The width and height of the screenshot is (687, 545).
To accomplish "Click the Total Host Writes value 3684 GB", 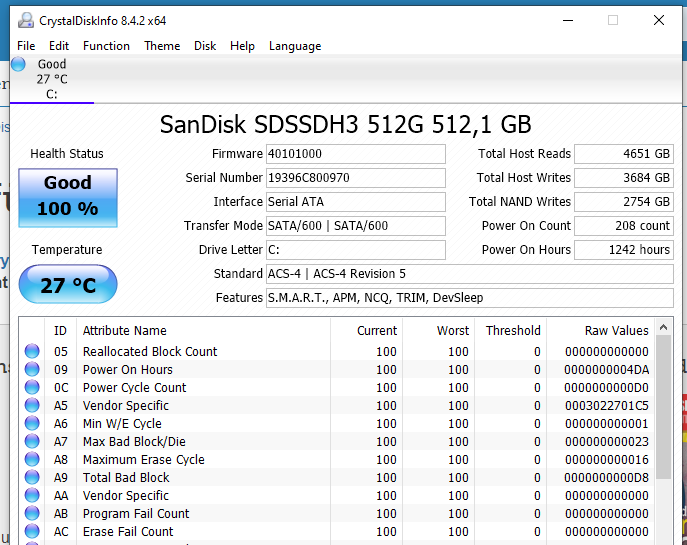I will click(624, 178).
